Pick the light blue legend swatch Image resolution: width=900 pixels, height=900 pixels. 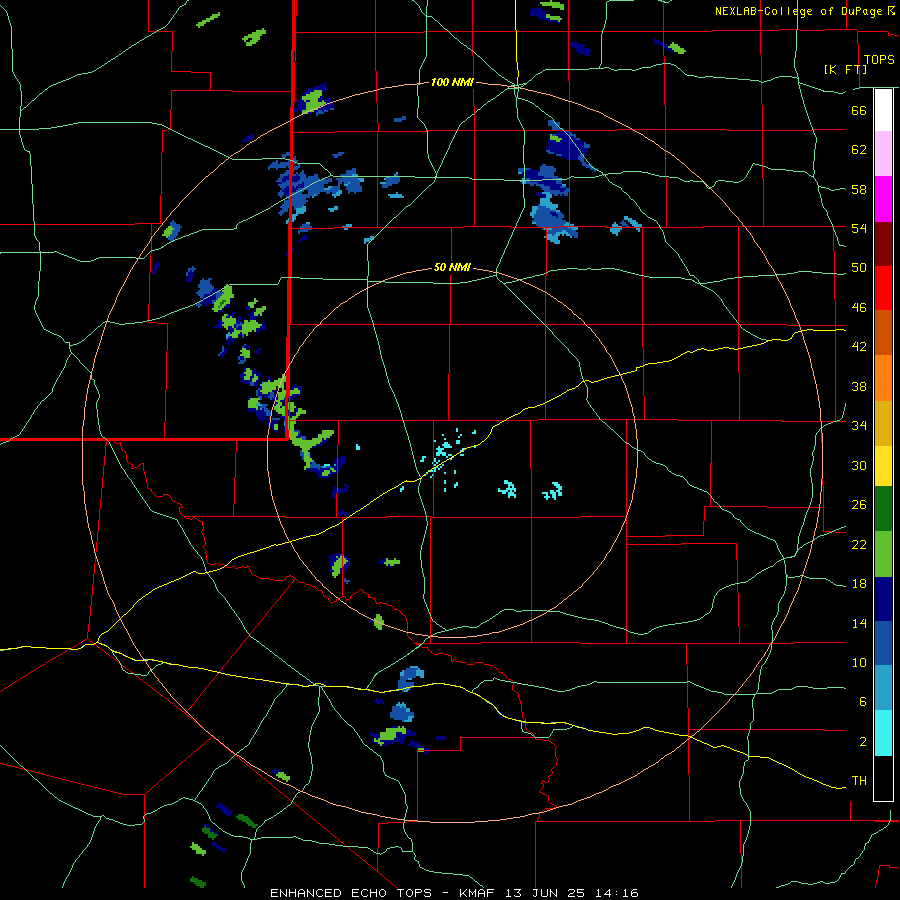coord(883,688)
